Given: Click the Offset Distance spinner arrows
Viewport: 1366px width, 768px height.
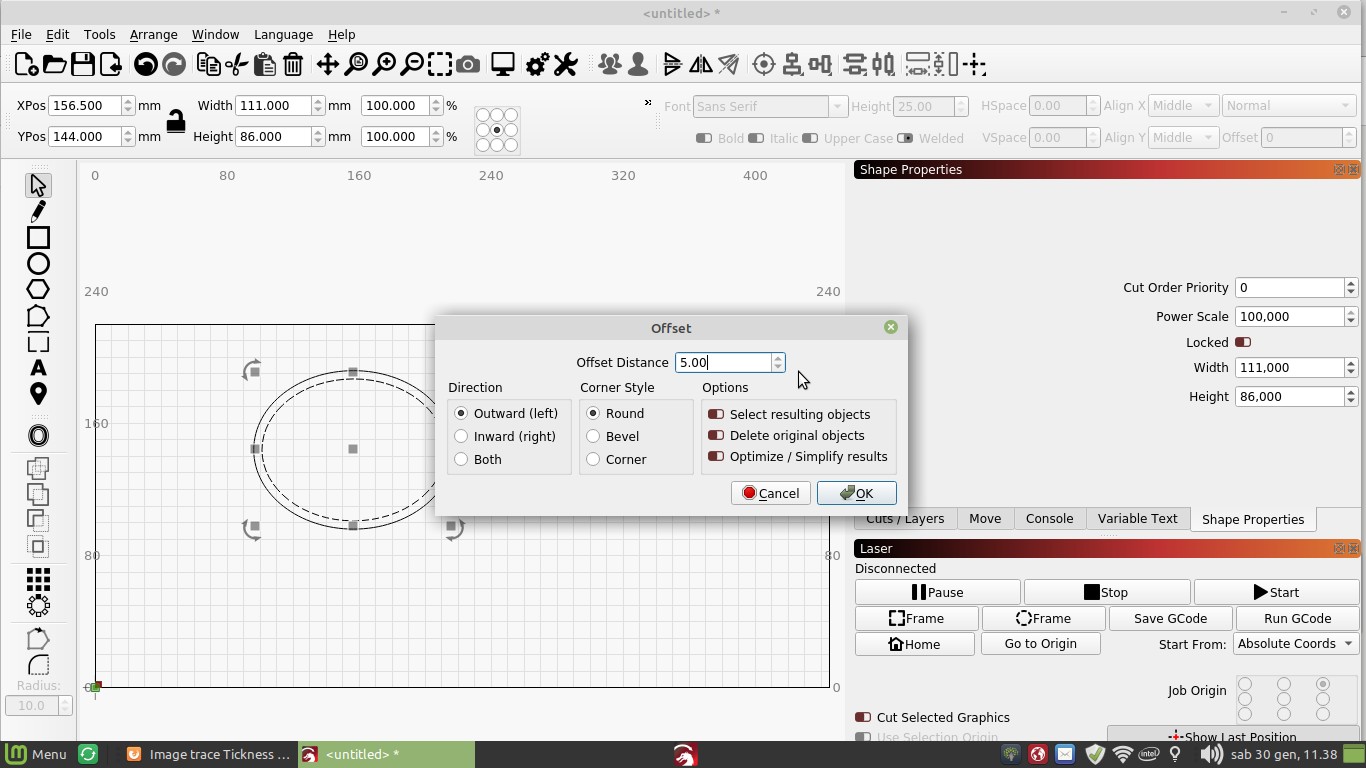Looking at the screenshot, I should [778, 363].
